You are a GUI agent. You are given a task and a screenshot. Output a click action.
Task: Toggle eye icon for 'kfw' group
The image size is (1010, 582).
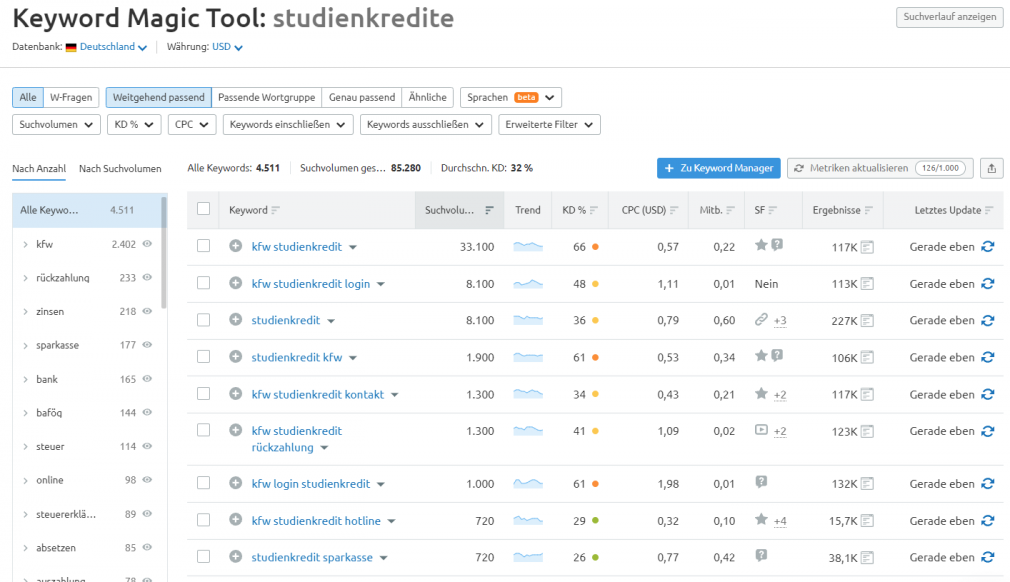click(x=147, y=244)
